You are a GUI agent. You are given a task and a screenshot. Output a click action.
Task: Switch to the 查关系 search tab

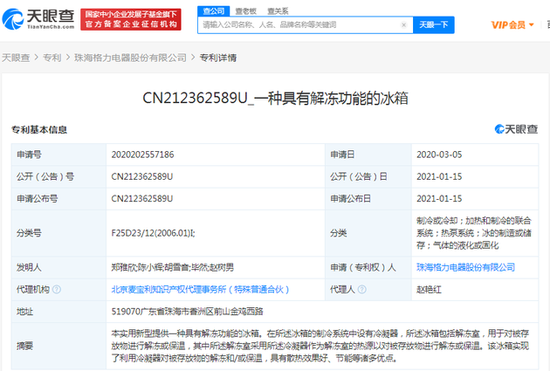click(x=278, y=11)
